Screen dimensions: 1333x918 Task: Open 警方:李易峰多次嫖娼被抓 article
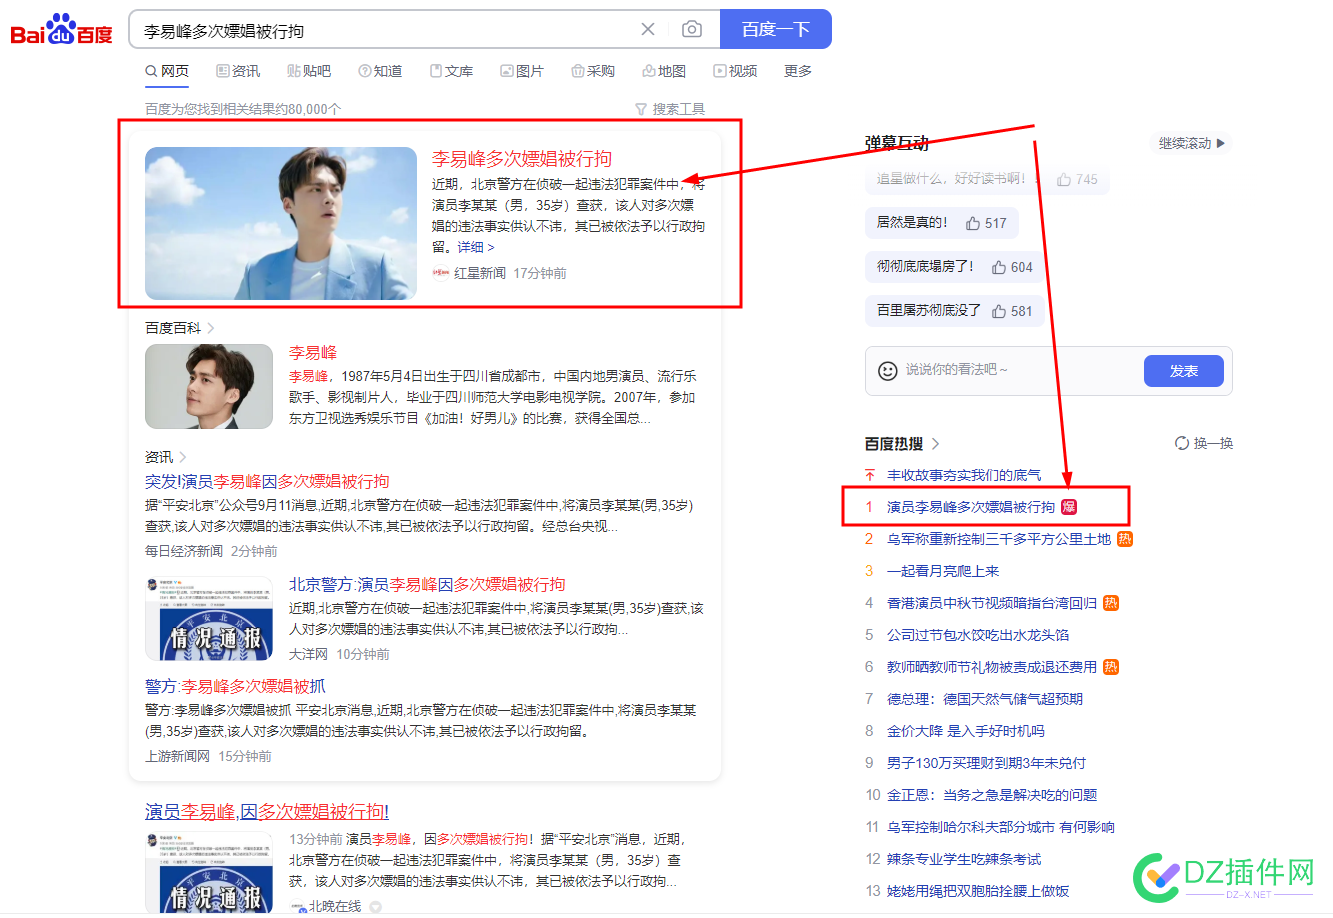pos(235,686)
